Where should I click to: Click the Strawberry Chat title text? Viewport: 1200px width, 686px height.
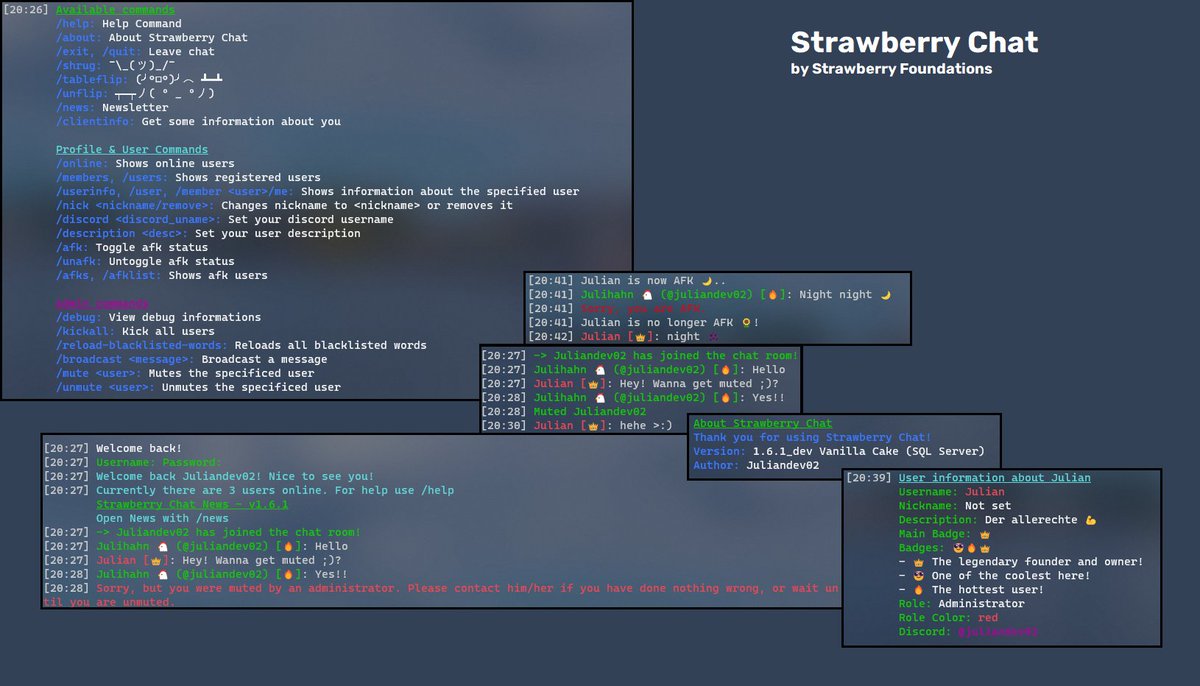(914, 42)
